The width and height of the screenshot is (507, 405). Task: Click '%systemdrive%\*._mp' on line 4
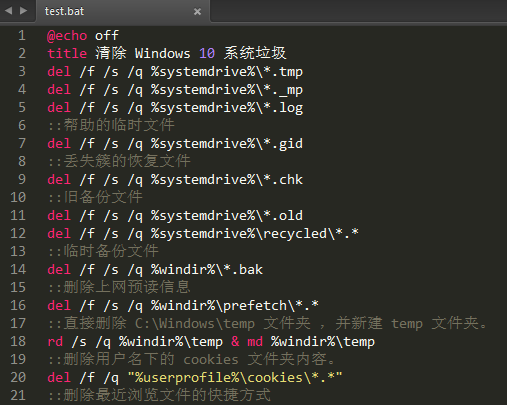(x=227, y=90)
